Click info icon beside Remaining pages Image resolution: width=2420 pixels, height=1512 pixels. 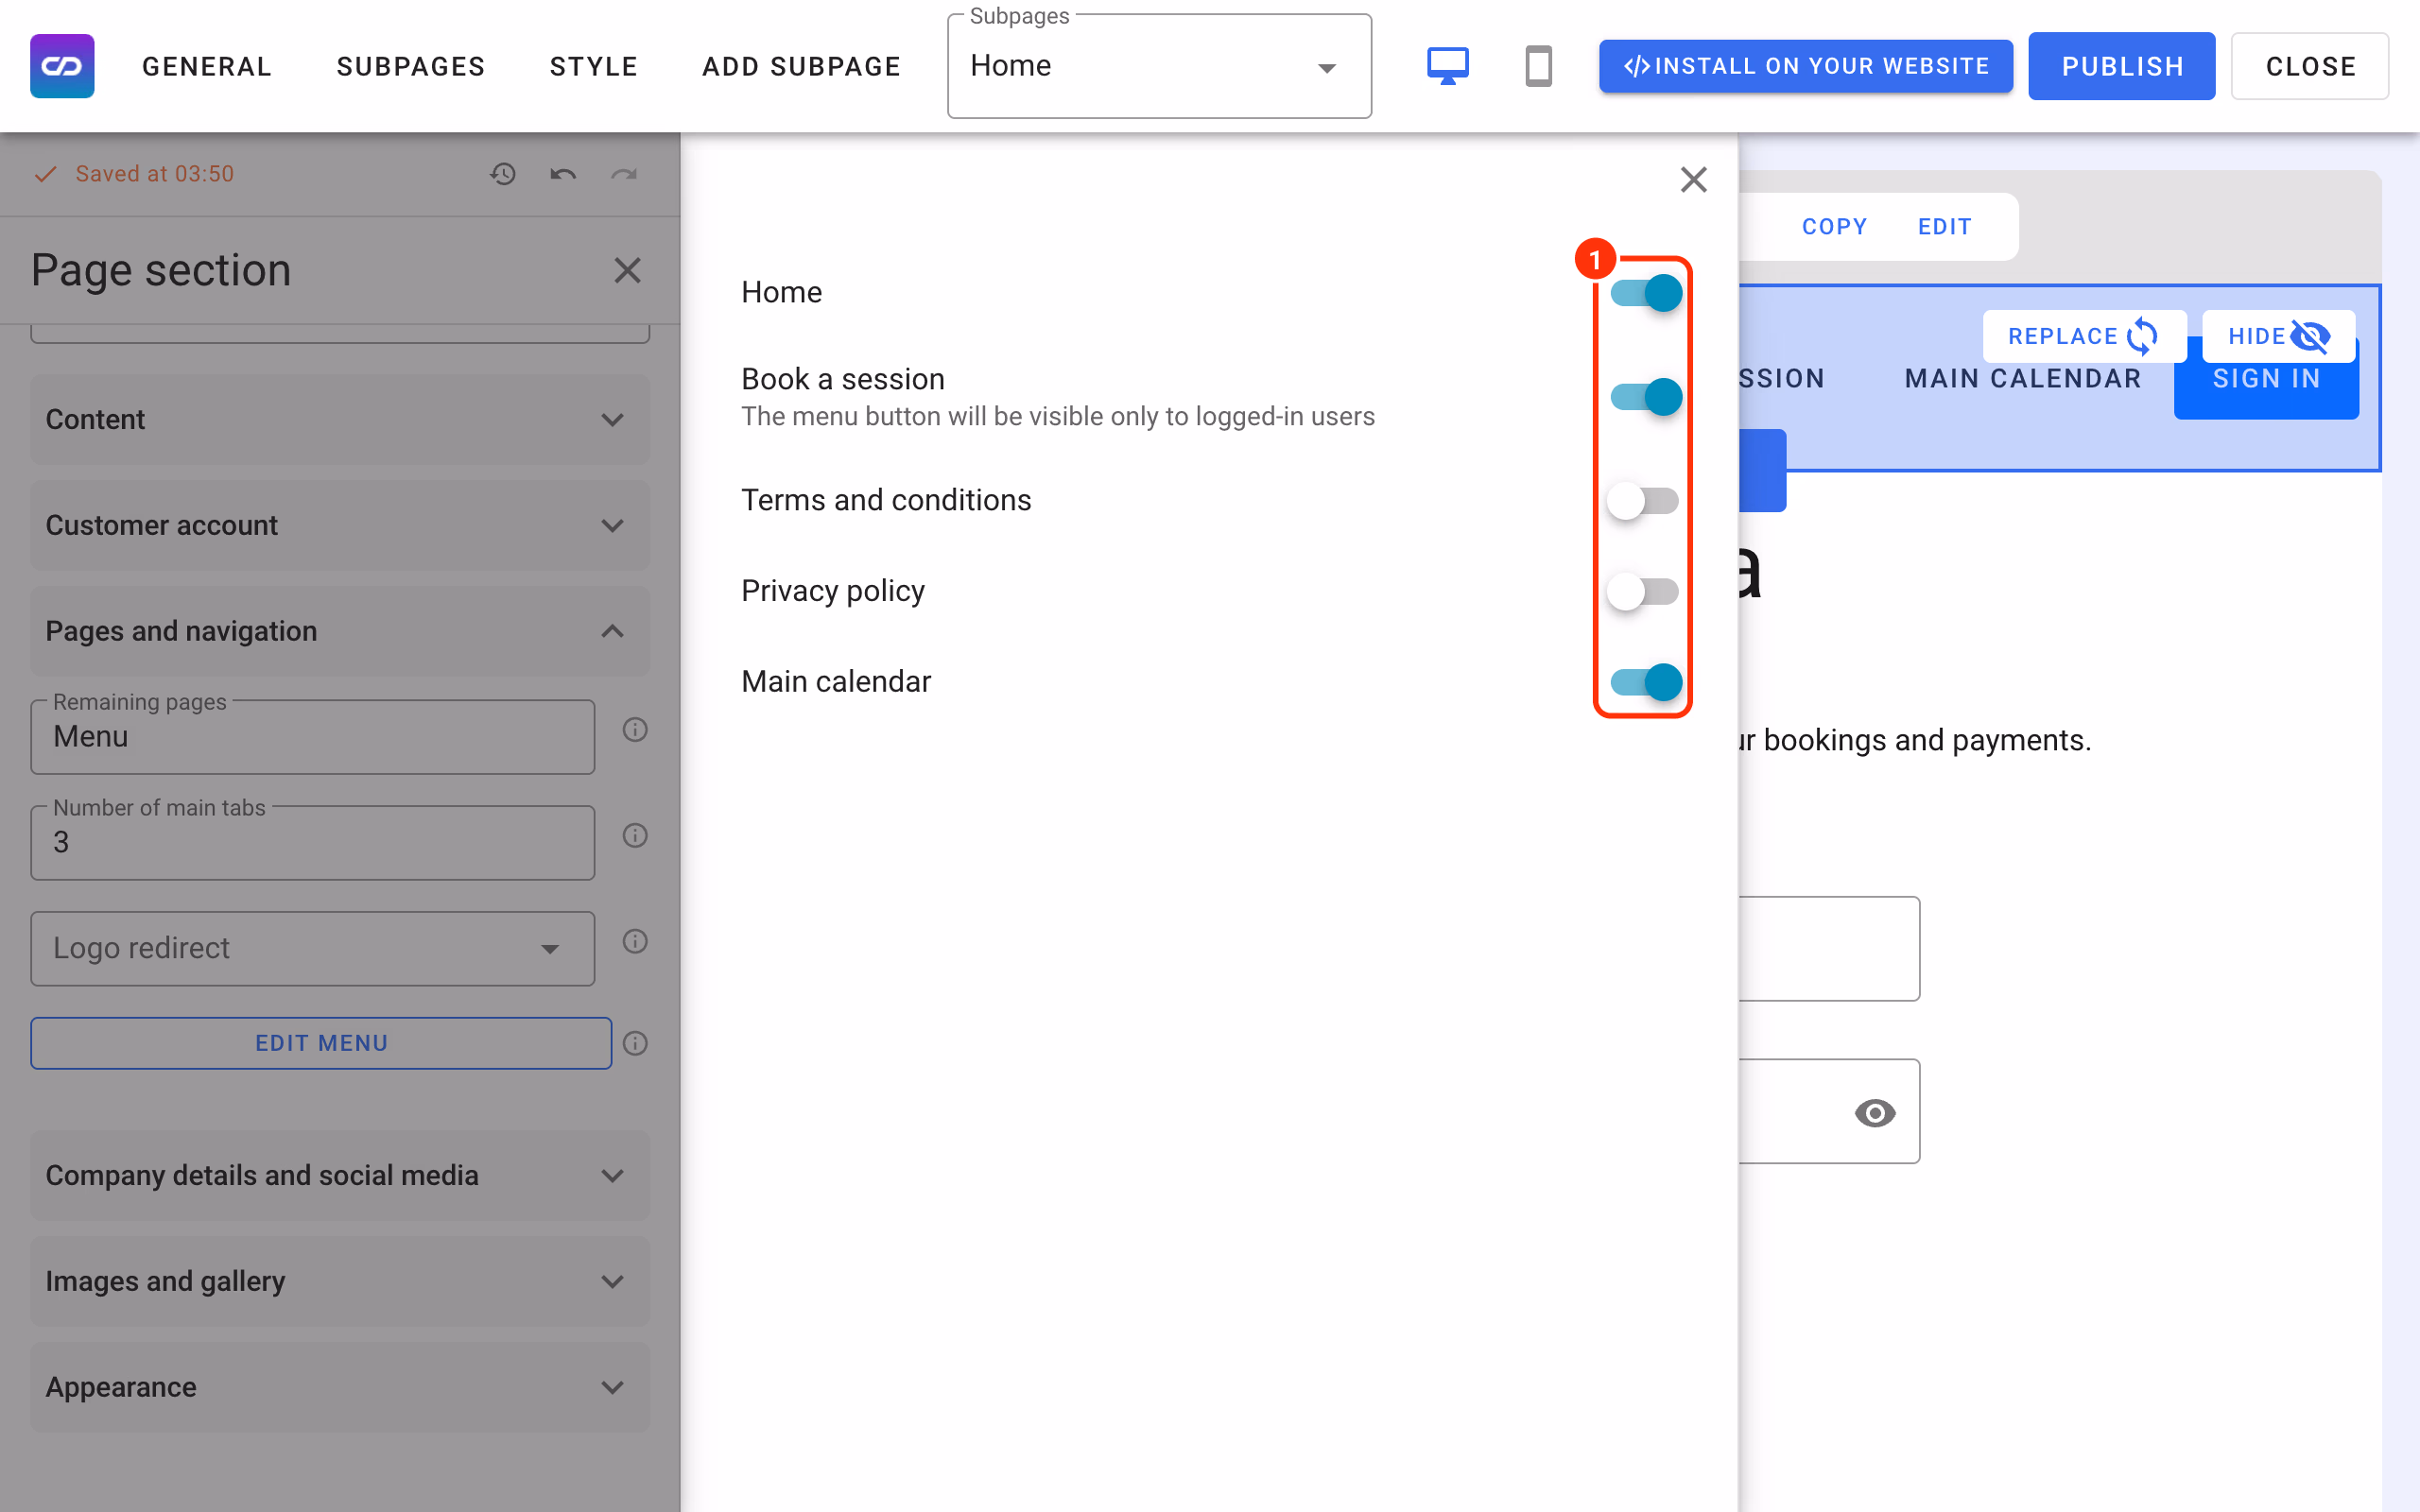point(635,729)
